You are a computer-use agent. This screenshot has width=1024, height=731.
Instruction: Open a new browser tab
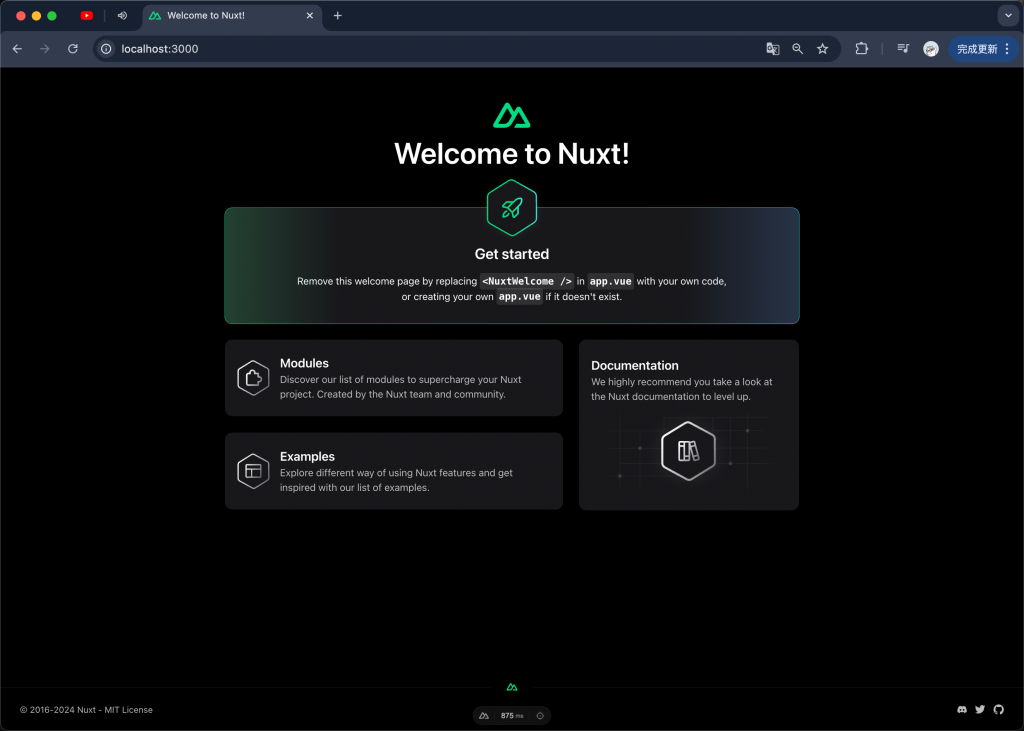coord(338,16)
